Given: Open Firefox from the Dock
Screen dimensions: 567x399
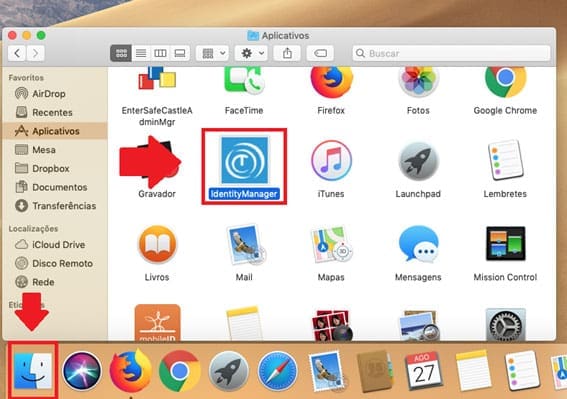Looking at the screenshot, I should [x=131, y=371].
